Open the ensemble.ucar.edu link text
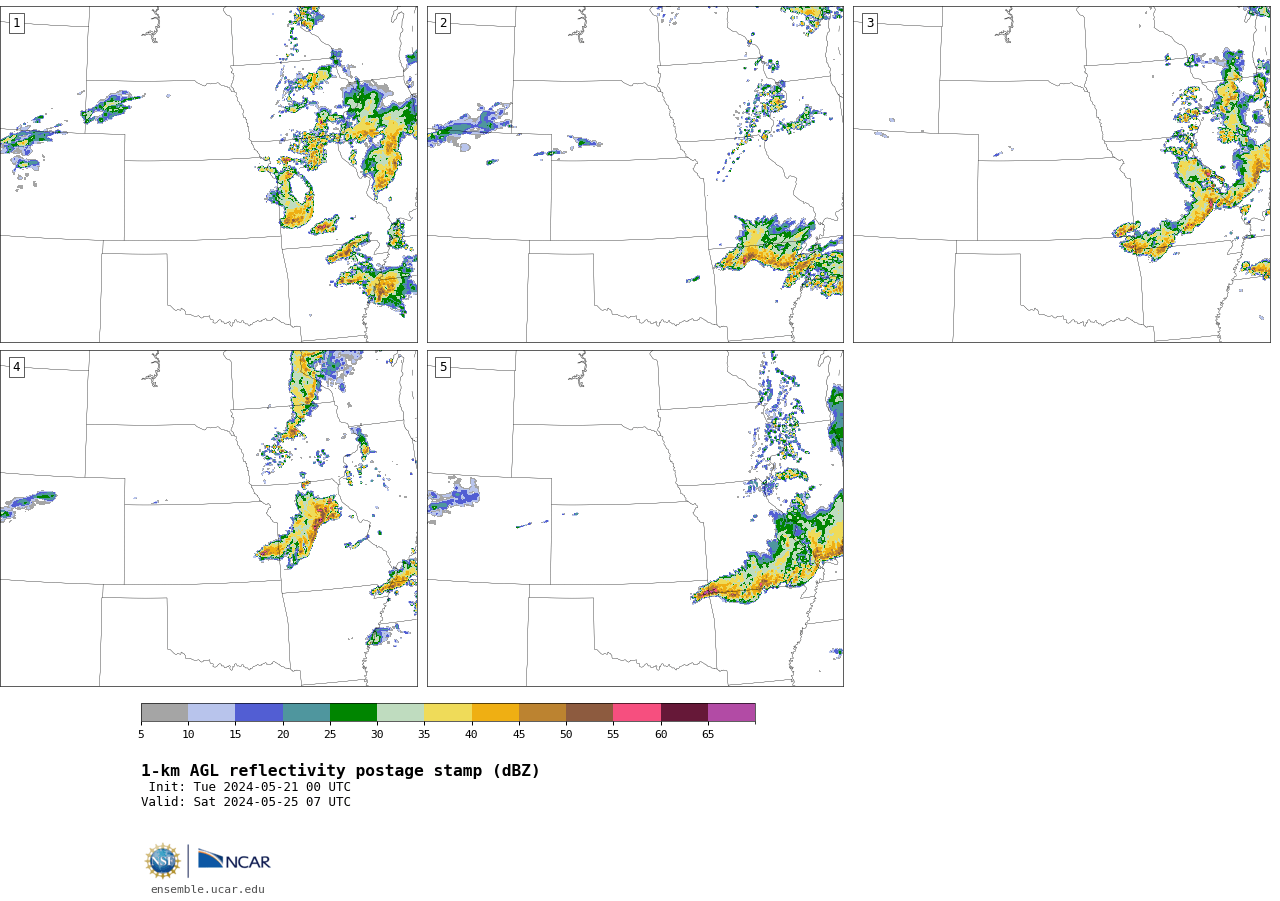 208,890
